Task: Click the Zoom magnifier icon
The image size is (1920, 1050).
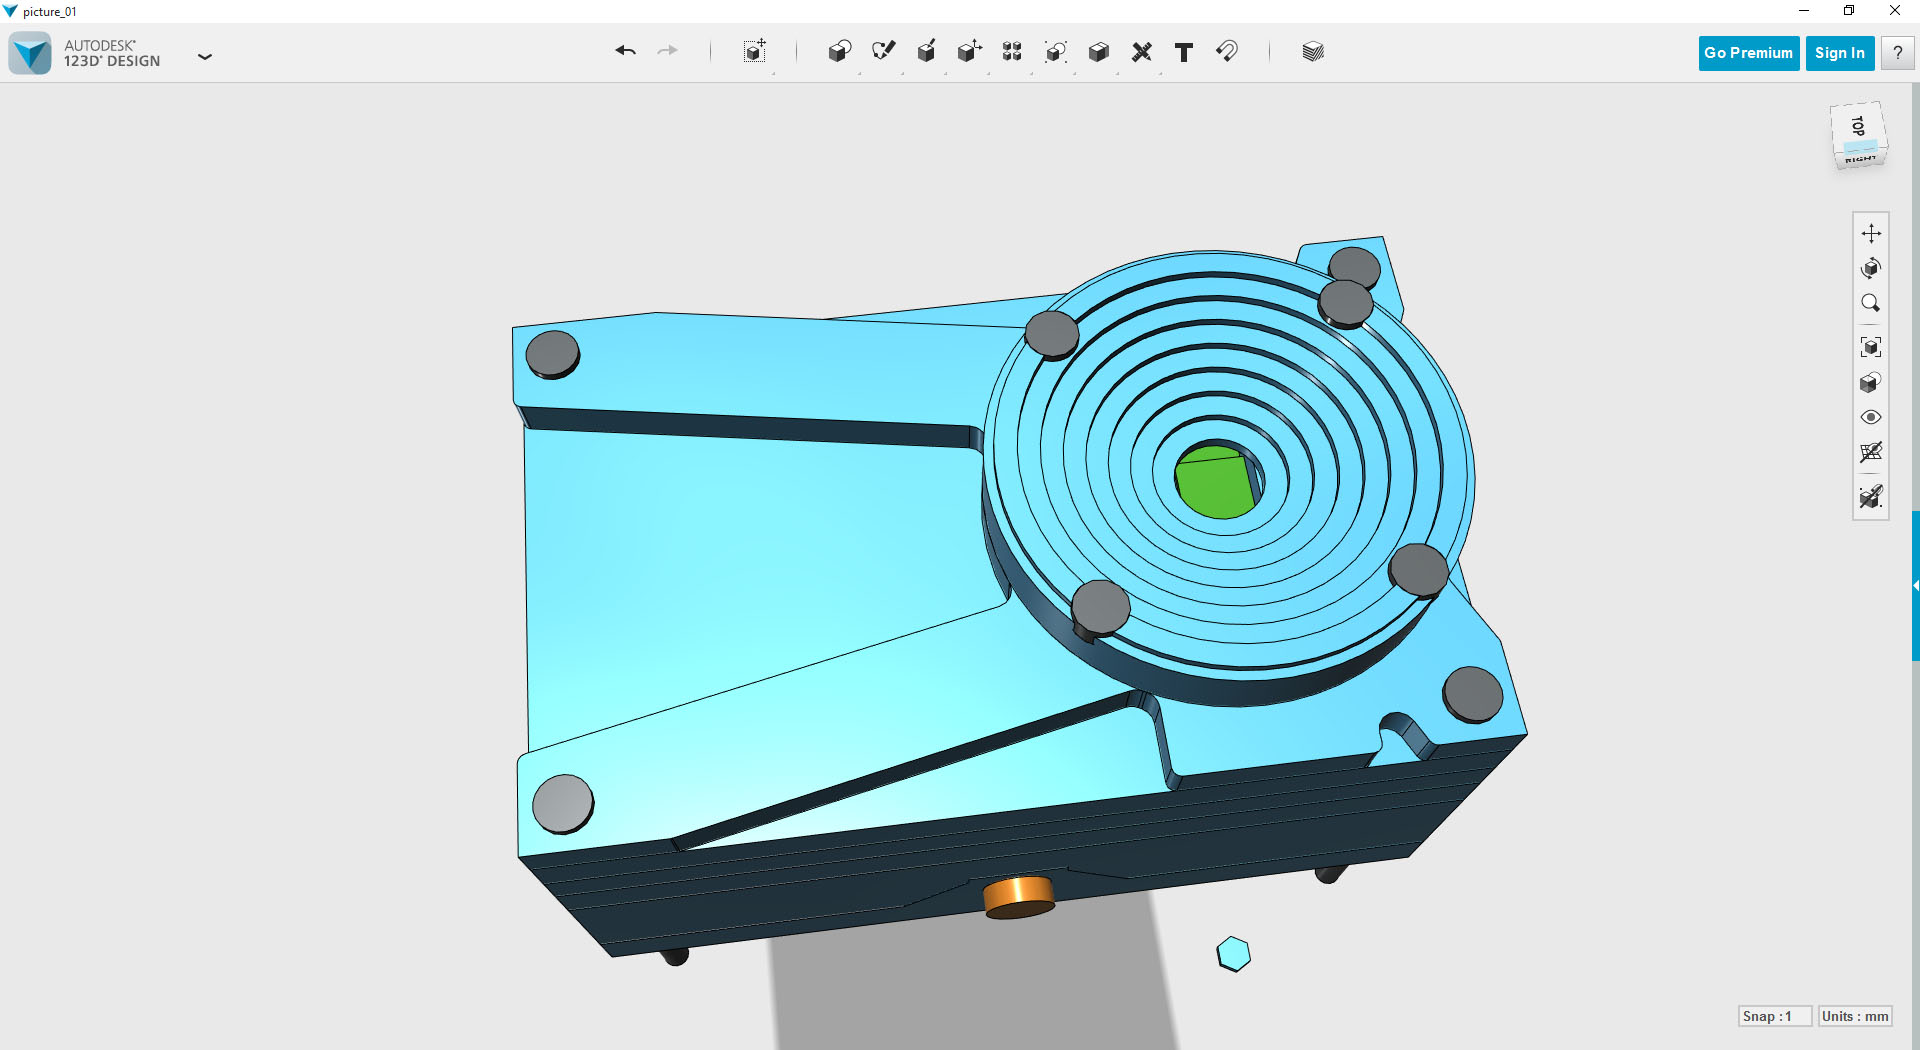Action: click(x=1871, y=303)
